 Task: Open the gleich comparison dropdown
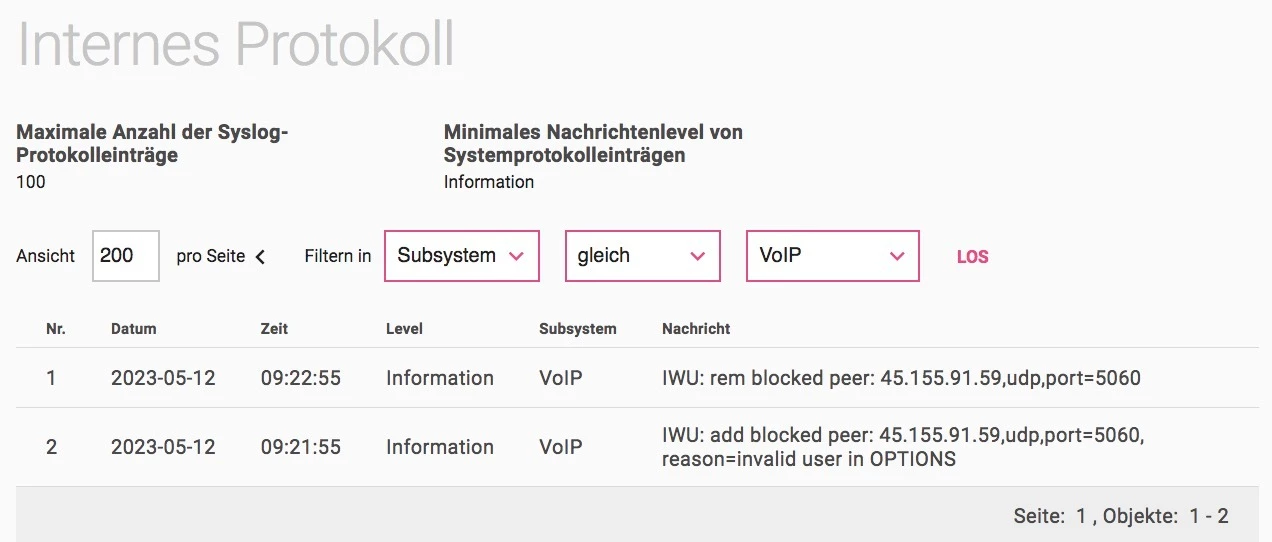coord(642,256)
